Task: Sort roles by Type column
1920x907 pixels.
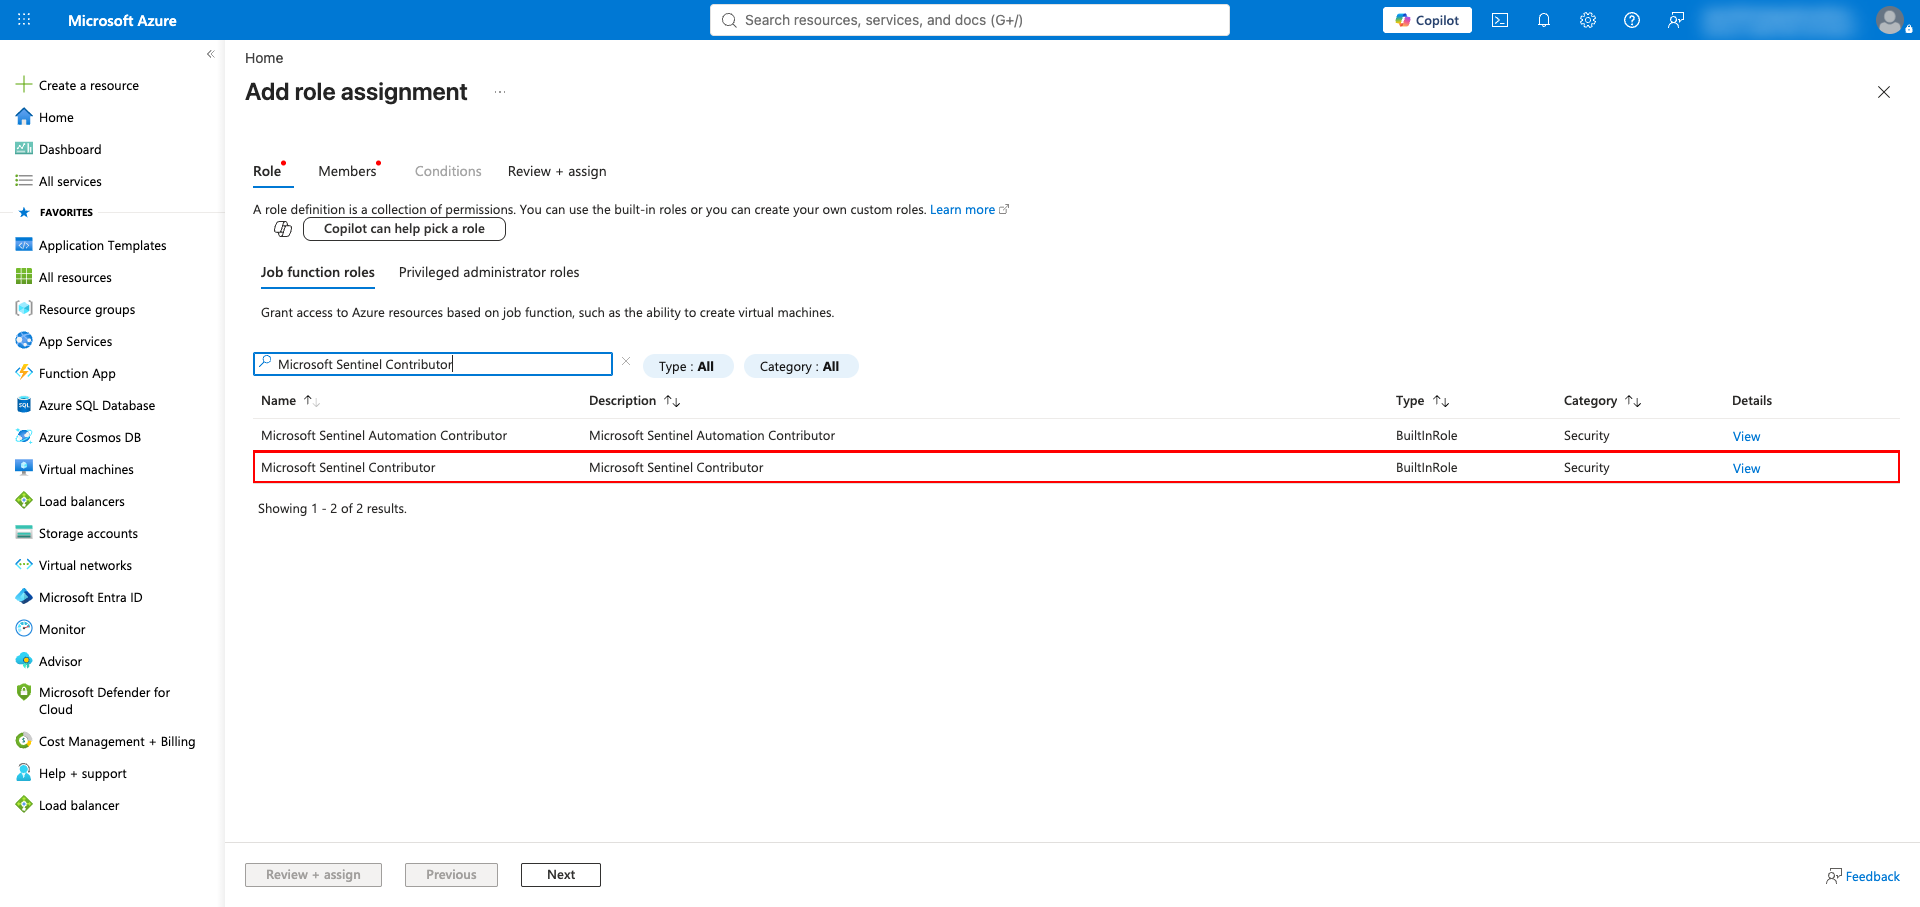Action: [1422, 401]
